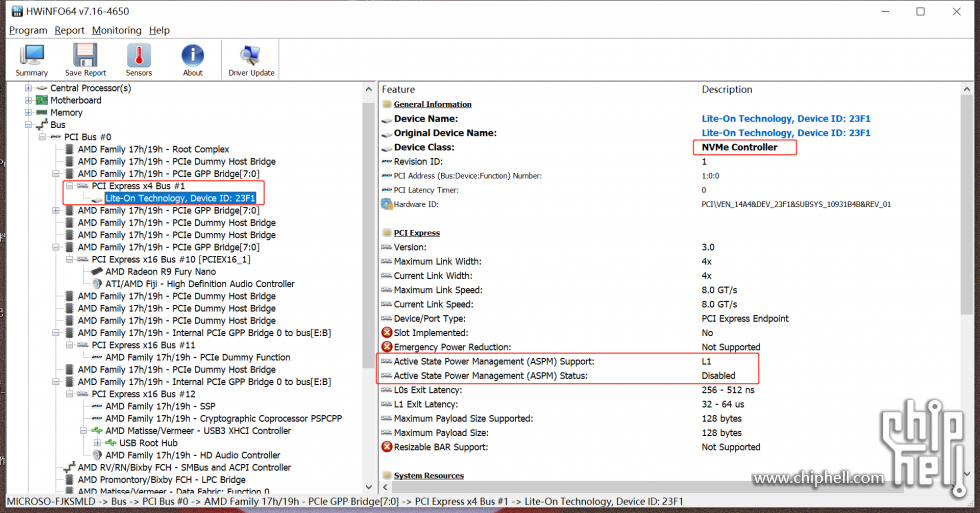Click the About info icon

192,60
